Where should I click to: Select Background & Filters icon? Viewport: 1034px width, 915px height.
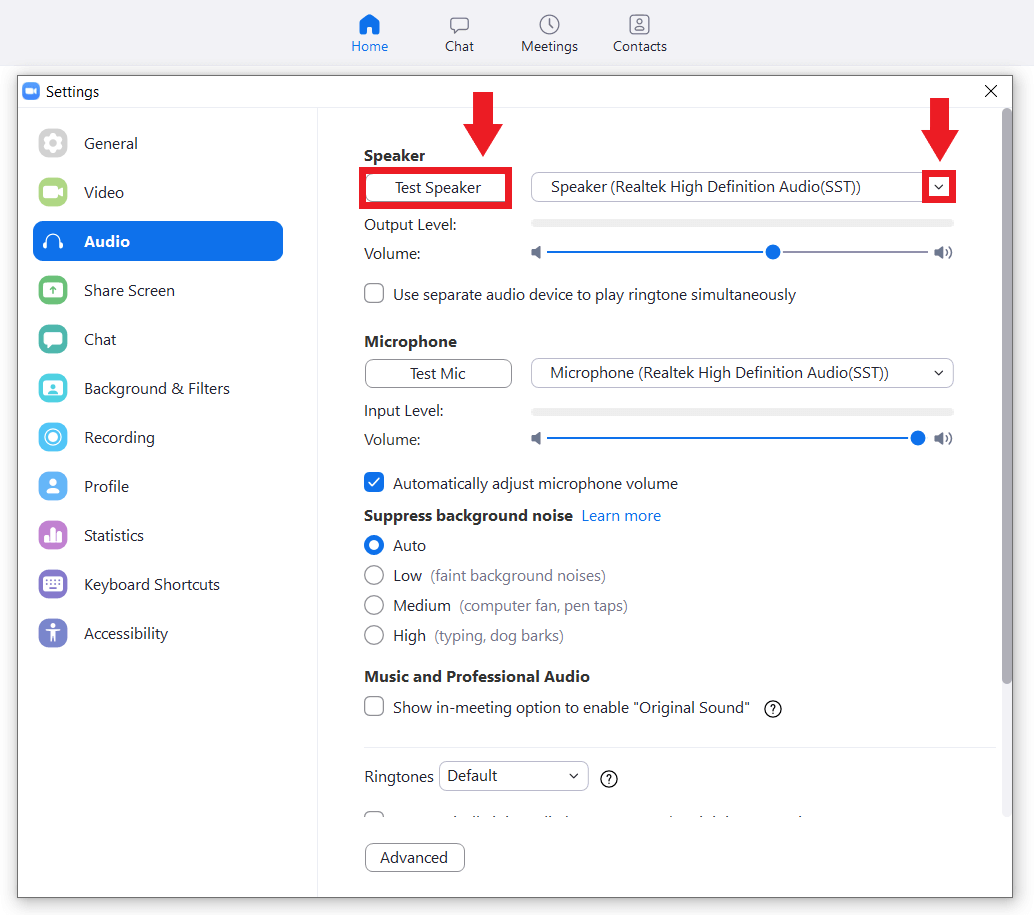pyautogui.click(x=52, y=388)
